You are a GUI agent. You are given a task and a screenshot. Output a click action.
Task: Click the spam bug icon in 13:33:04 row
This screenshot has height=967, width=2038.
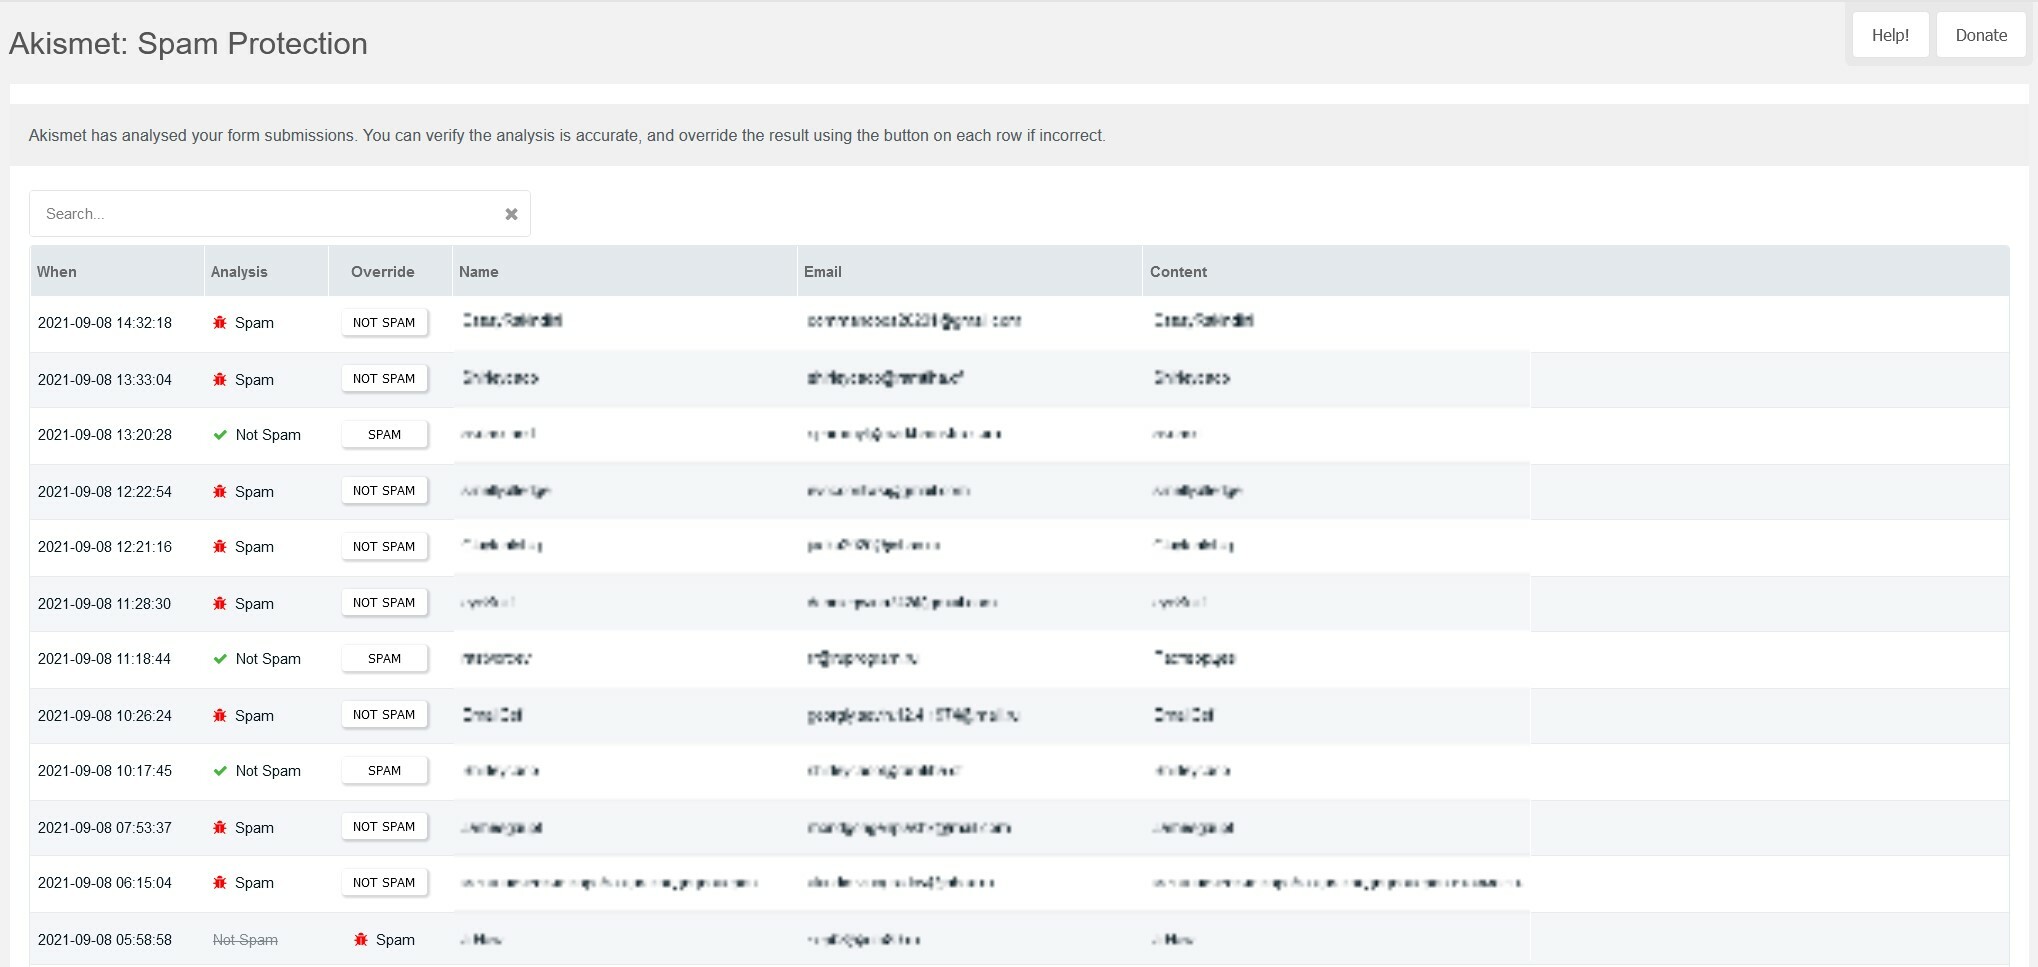[220, 380]
